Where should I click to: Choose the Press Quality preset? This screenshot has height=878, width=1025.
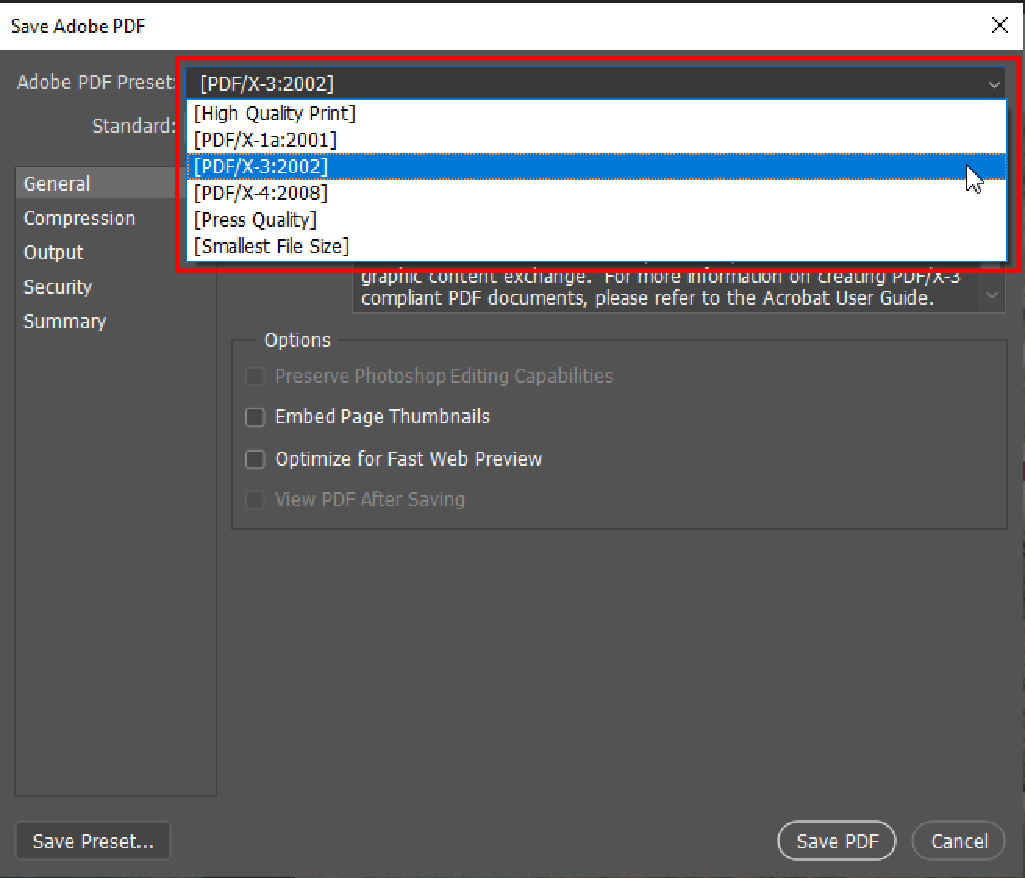point(255,219)
